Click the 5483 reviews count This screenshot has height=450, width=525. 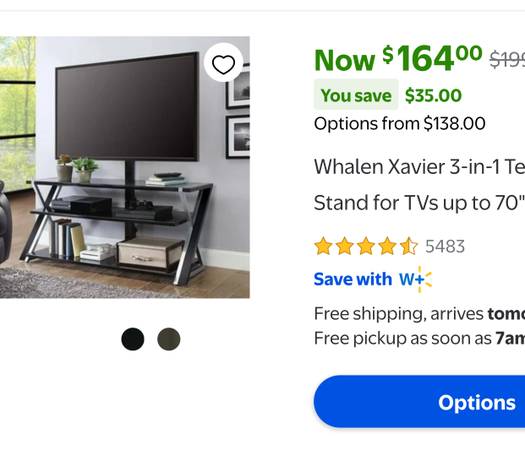(445, 246)
